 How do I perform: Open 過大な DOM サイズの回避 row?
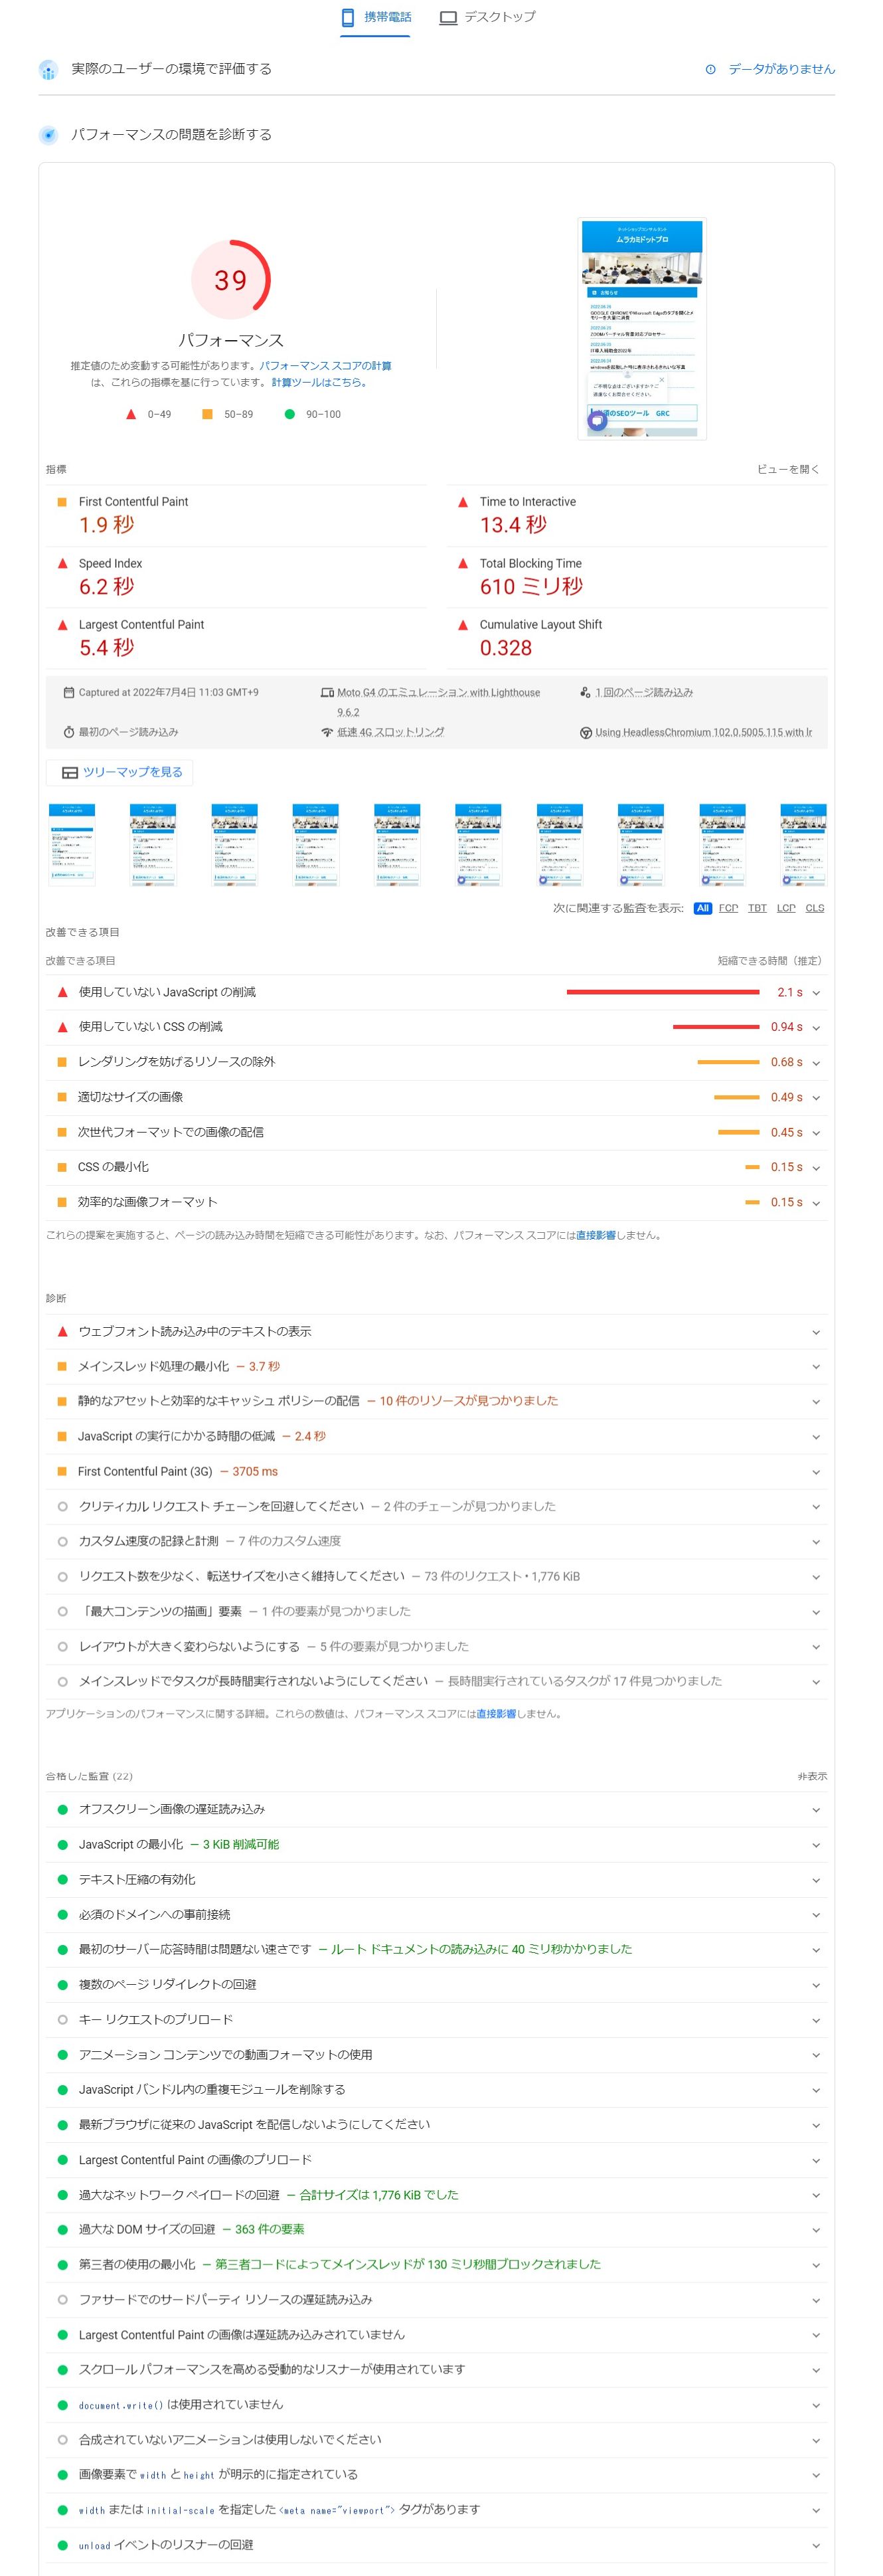click(436, 2230)
